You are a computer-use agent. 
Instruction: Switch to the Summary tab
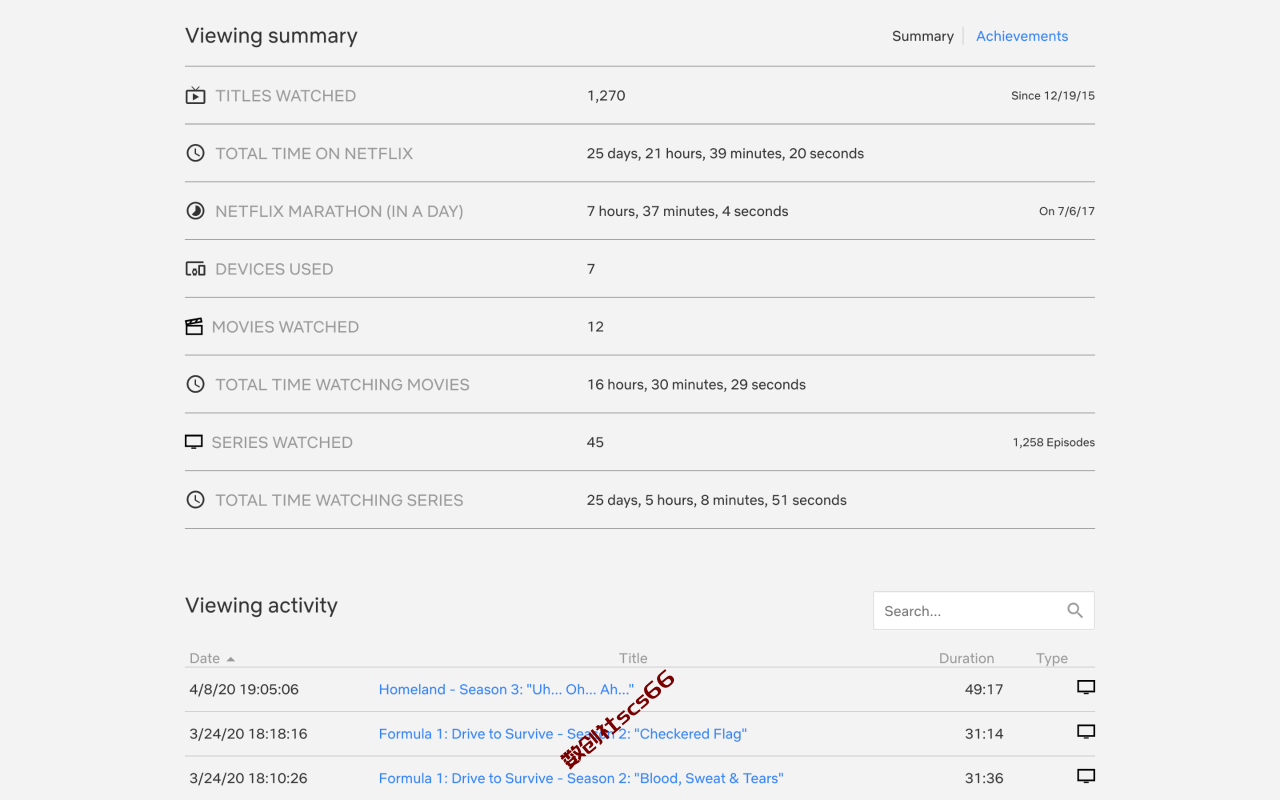[x=922, y=36]
